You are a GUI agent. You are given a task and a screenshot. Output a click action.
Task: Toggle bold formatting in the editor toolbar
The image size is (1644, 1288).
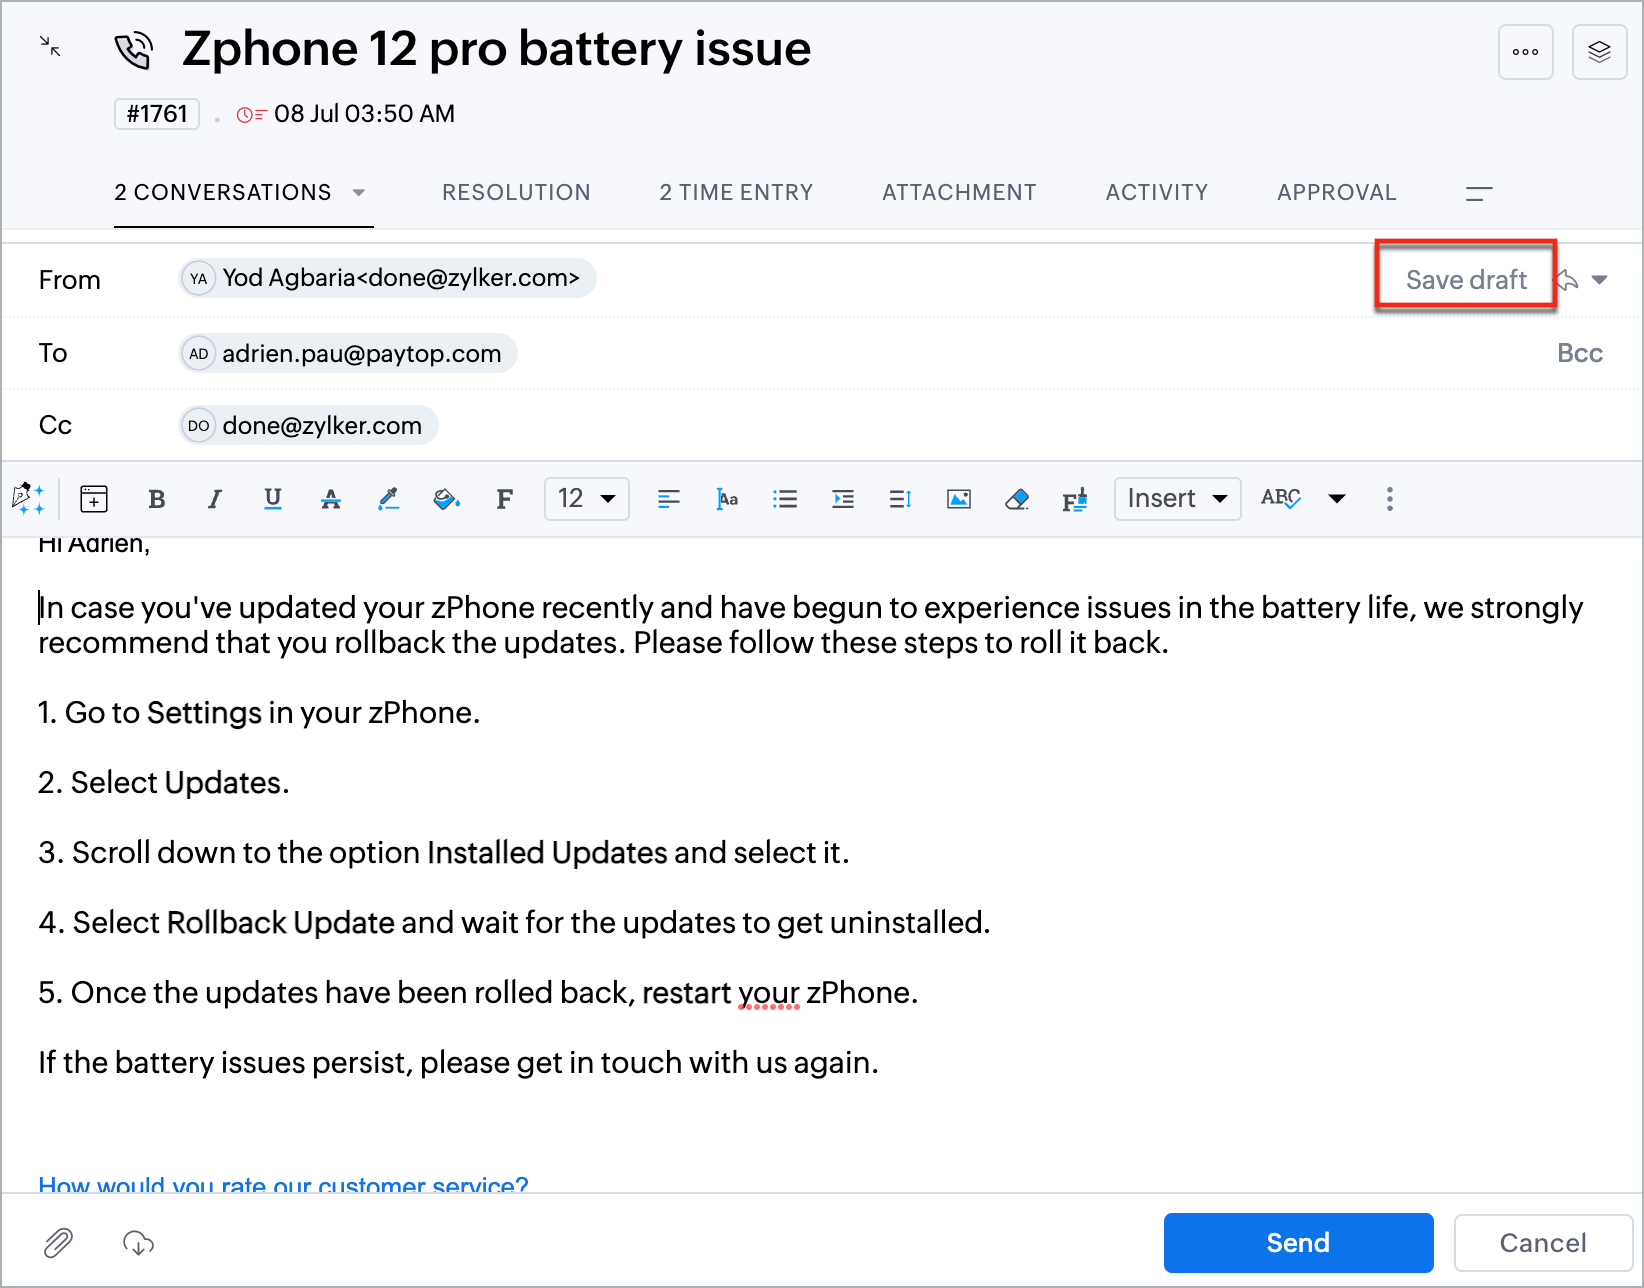(157, 499)
